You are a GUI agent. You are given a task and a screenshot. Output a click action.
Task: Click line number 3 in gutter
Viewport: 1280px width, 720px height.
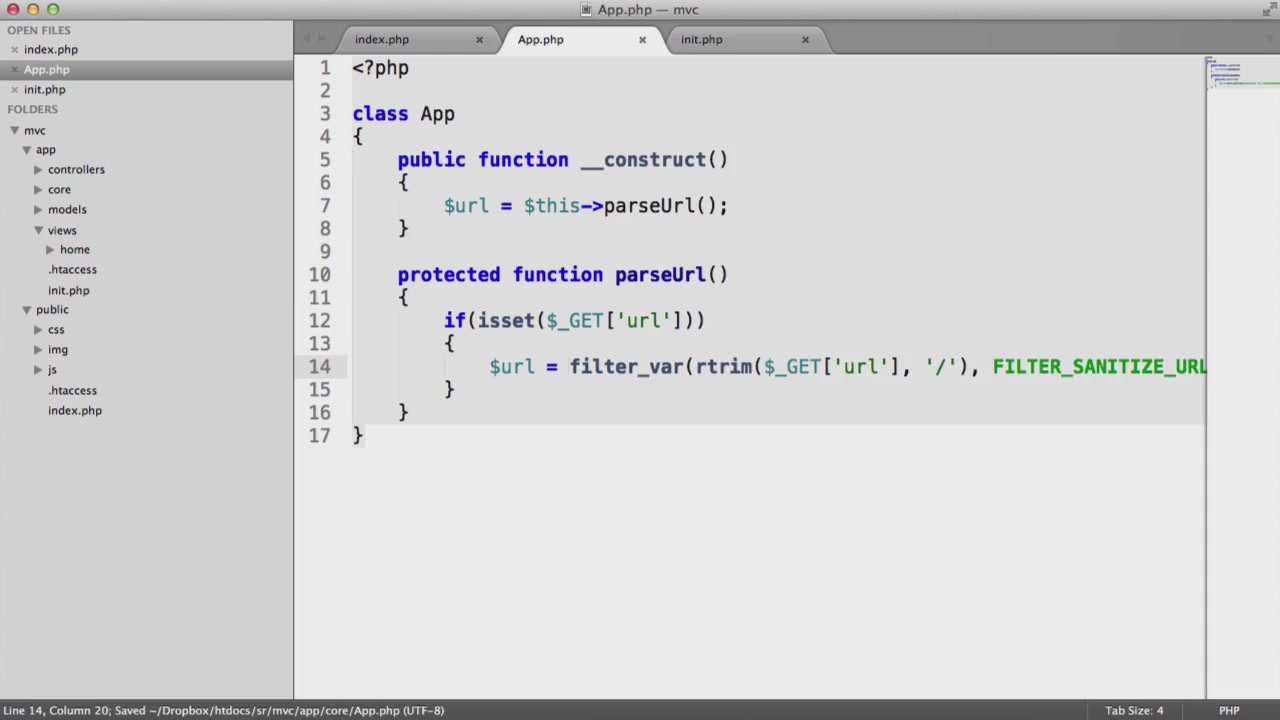pyautogui.click(x=325, y=114)
